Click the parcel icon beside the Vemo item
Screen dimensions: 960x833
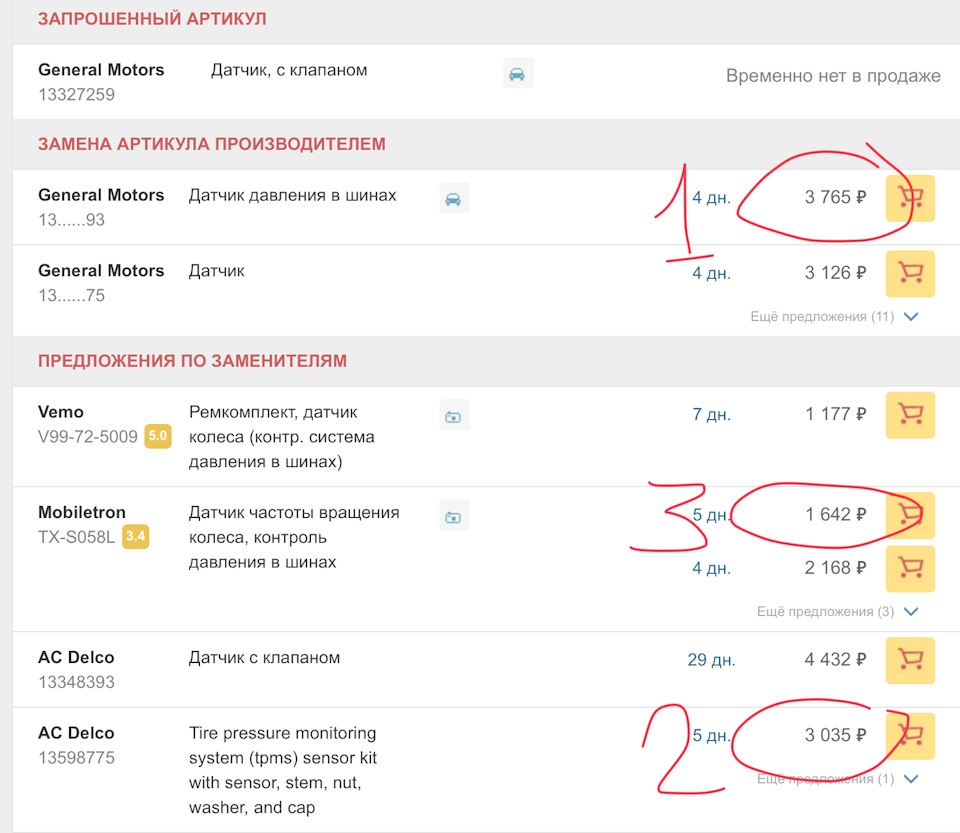click(454, 414)
